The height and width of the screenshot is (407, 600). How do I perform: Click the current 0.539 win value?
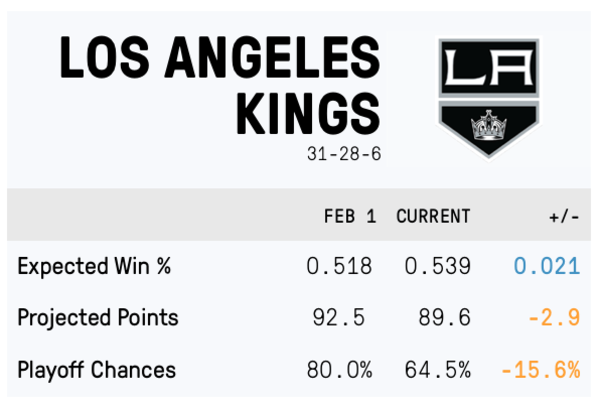(437, 266)
